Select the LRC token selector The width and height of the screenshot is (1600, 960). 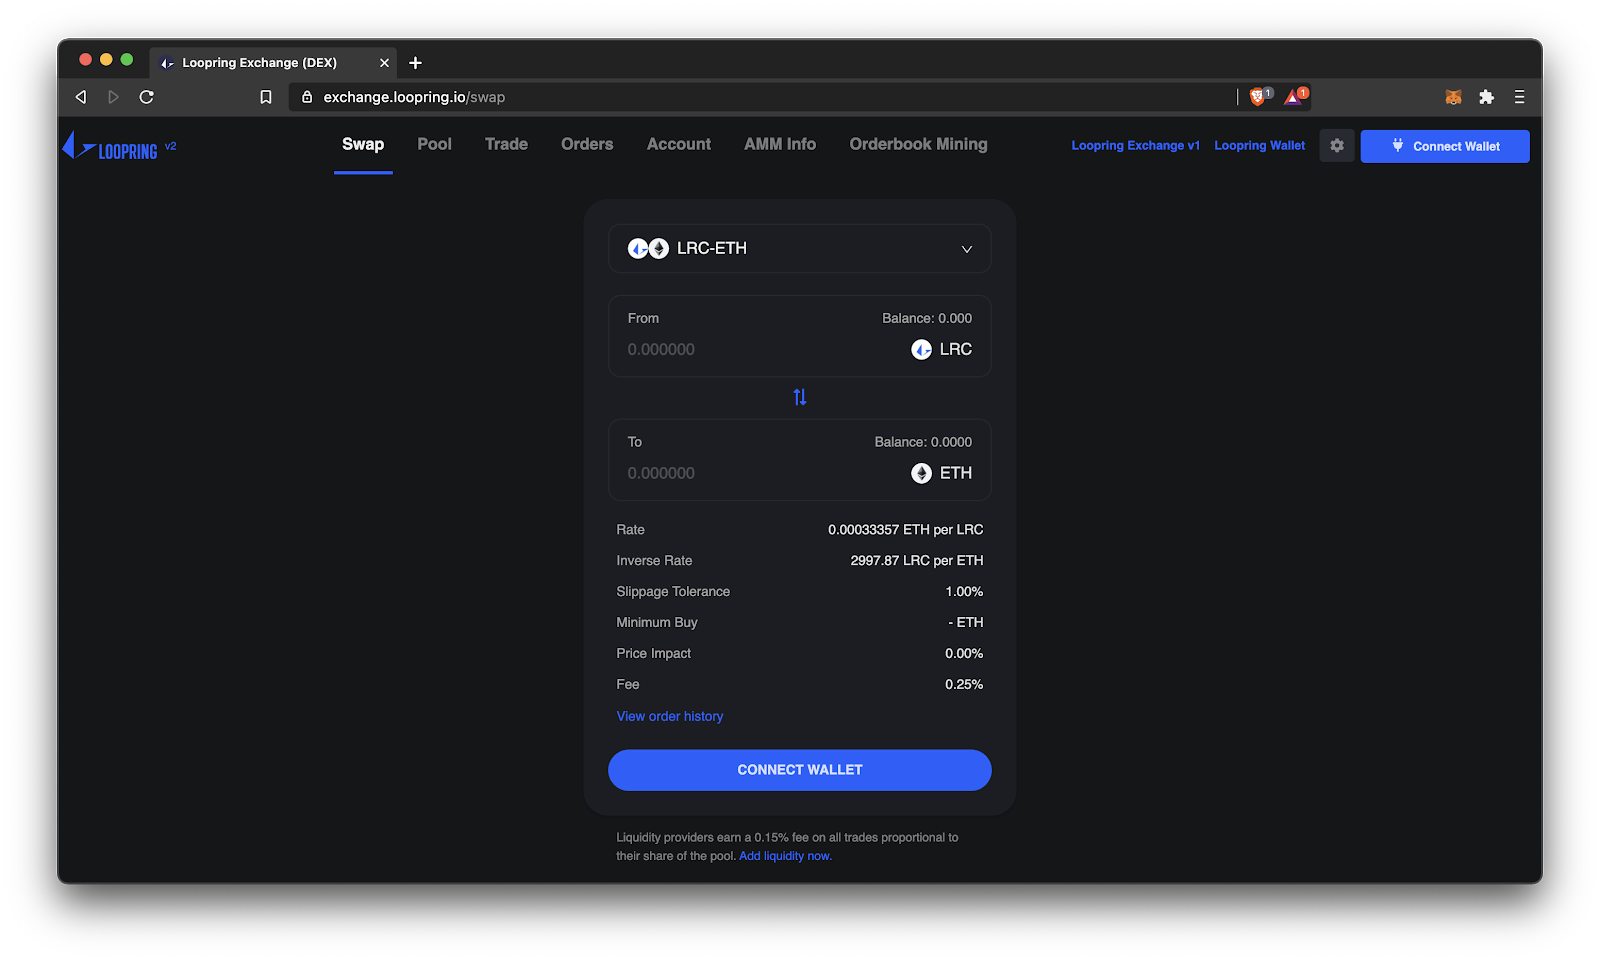coord(941,349)
